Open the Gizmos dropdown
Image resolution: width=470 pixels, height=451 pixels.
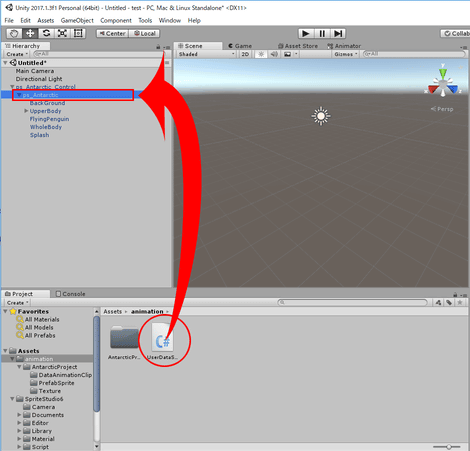346,54
